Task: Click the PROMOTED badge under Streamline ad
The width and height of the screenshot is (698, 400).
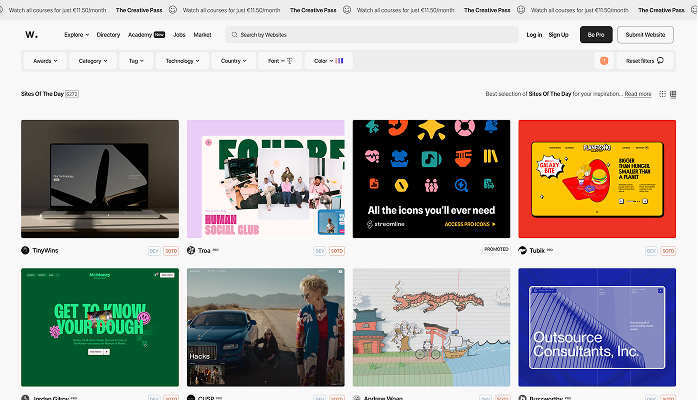Action: pyautogui.click(x=496, y=249)
